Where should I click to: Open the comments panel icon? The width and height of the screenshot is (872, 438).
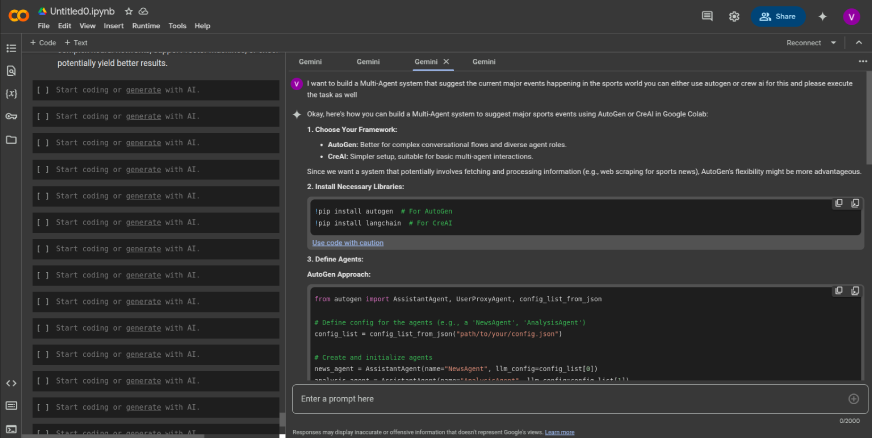click(707, 16)
